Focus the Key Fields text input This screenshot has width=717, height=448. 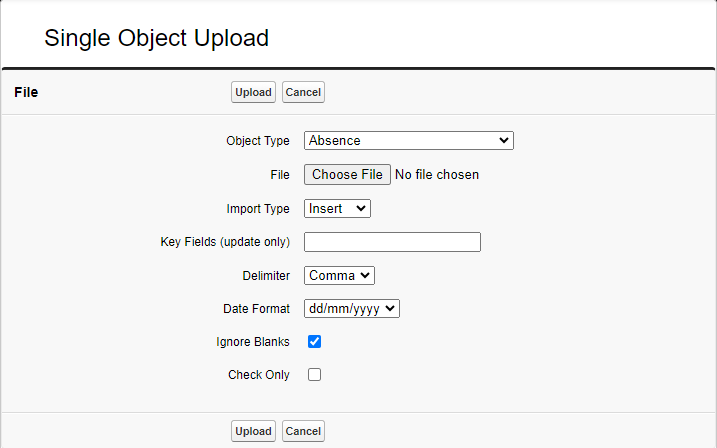[392, 242]
